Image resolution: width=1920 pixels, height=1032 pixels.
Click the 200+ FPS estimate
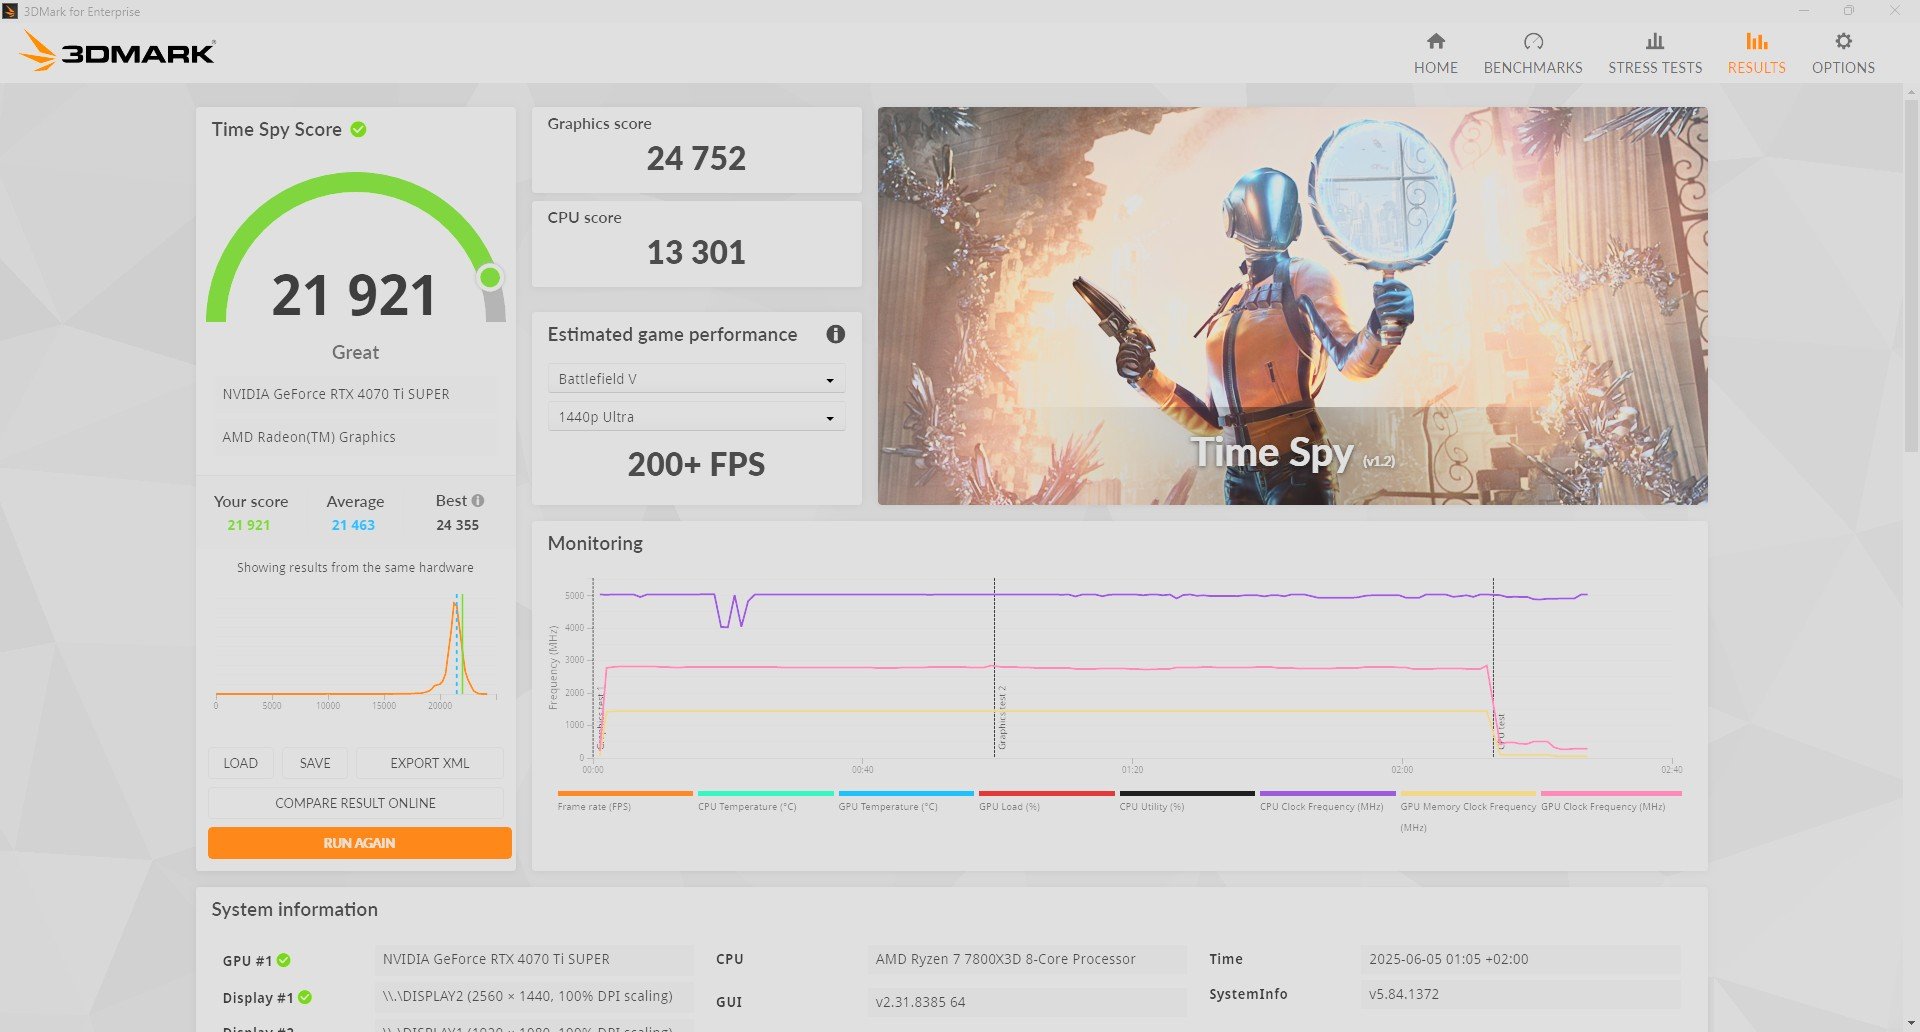[x=696, y=464]
